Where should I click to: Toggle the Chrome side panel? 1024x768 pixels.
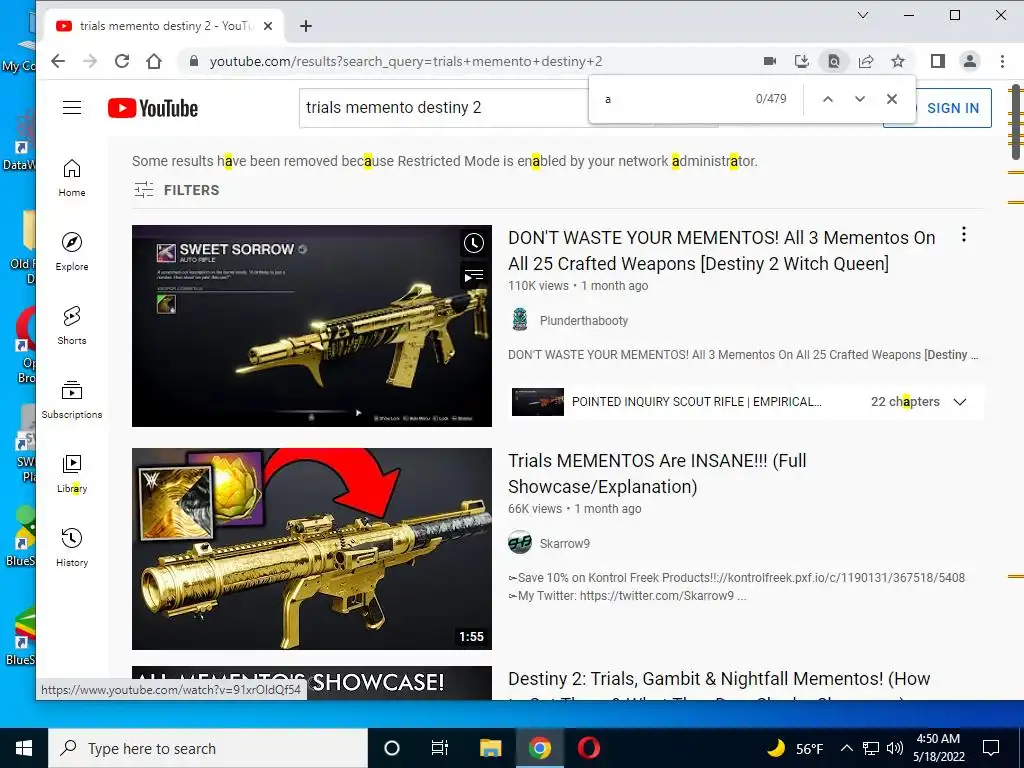[x=938, y=61]
